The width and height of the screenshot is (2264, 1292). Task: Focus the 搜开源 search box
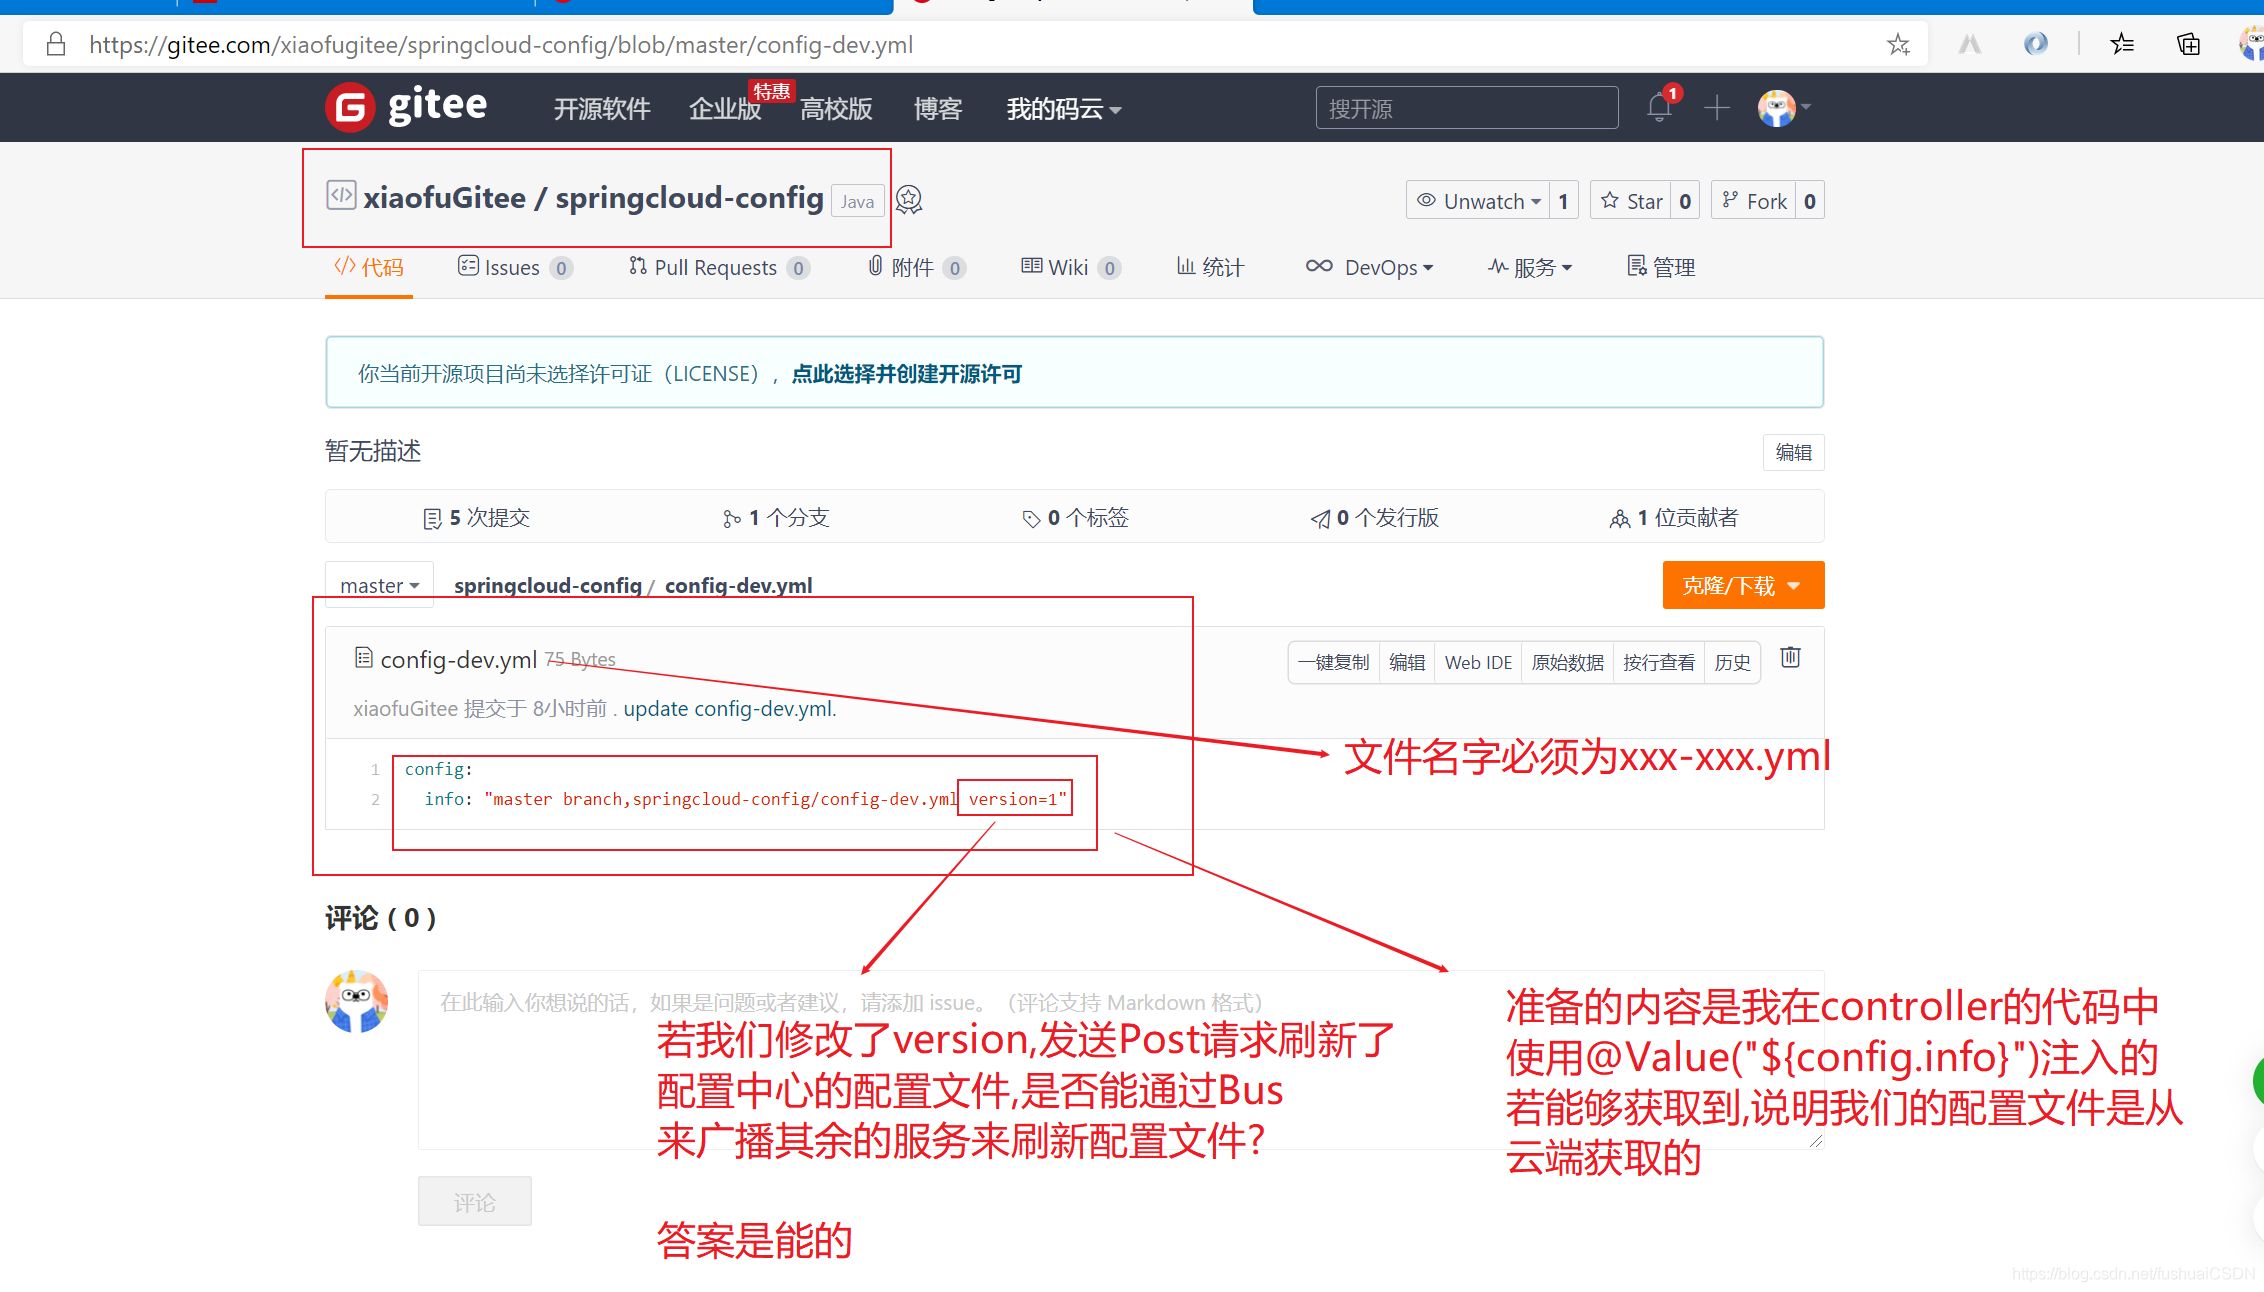pos(1466,108)
